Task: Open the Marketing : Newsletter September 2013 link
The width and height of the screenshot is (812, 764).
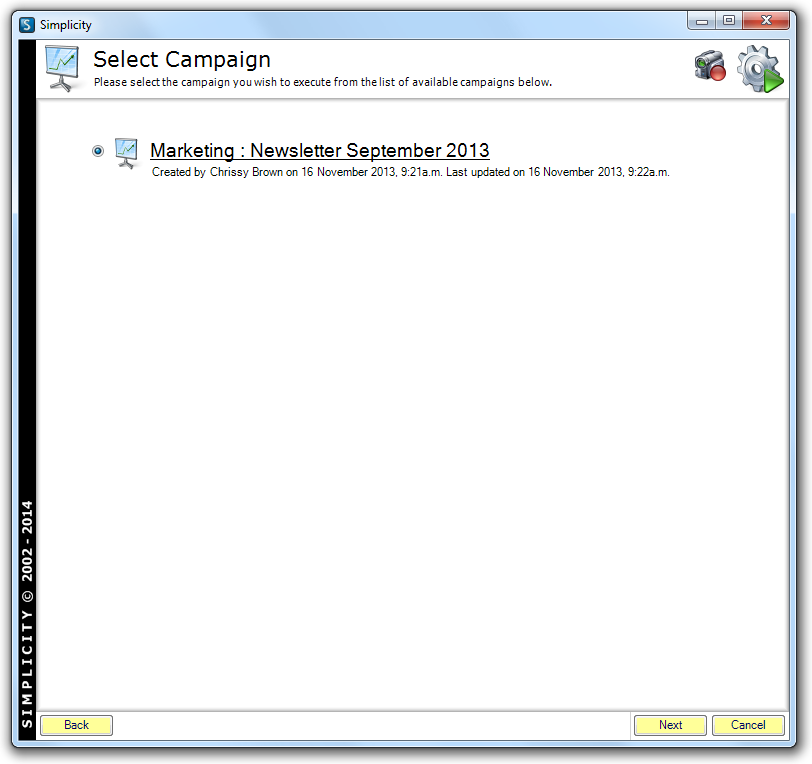Action: pos(320,151)
